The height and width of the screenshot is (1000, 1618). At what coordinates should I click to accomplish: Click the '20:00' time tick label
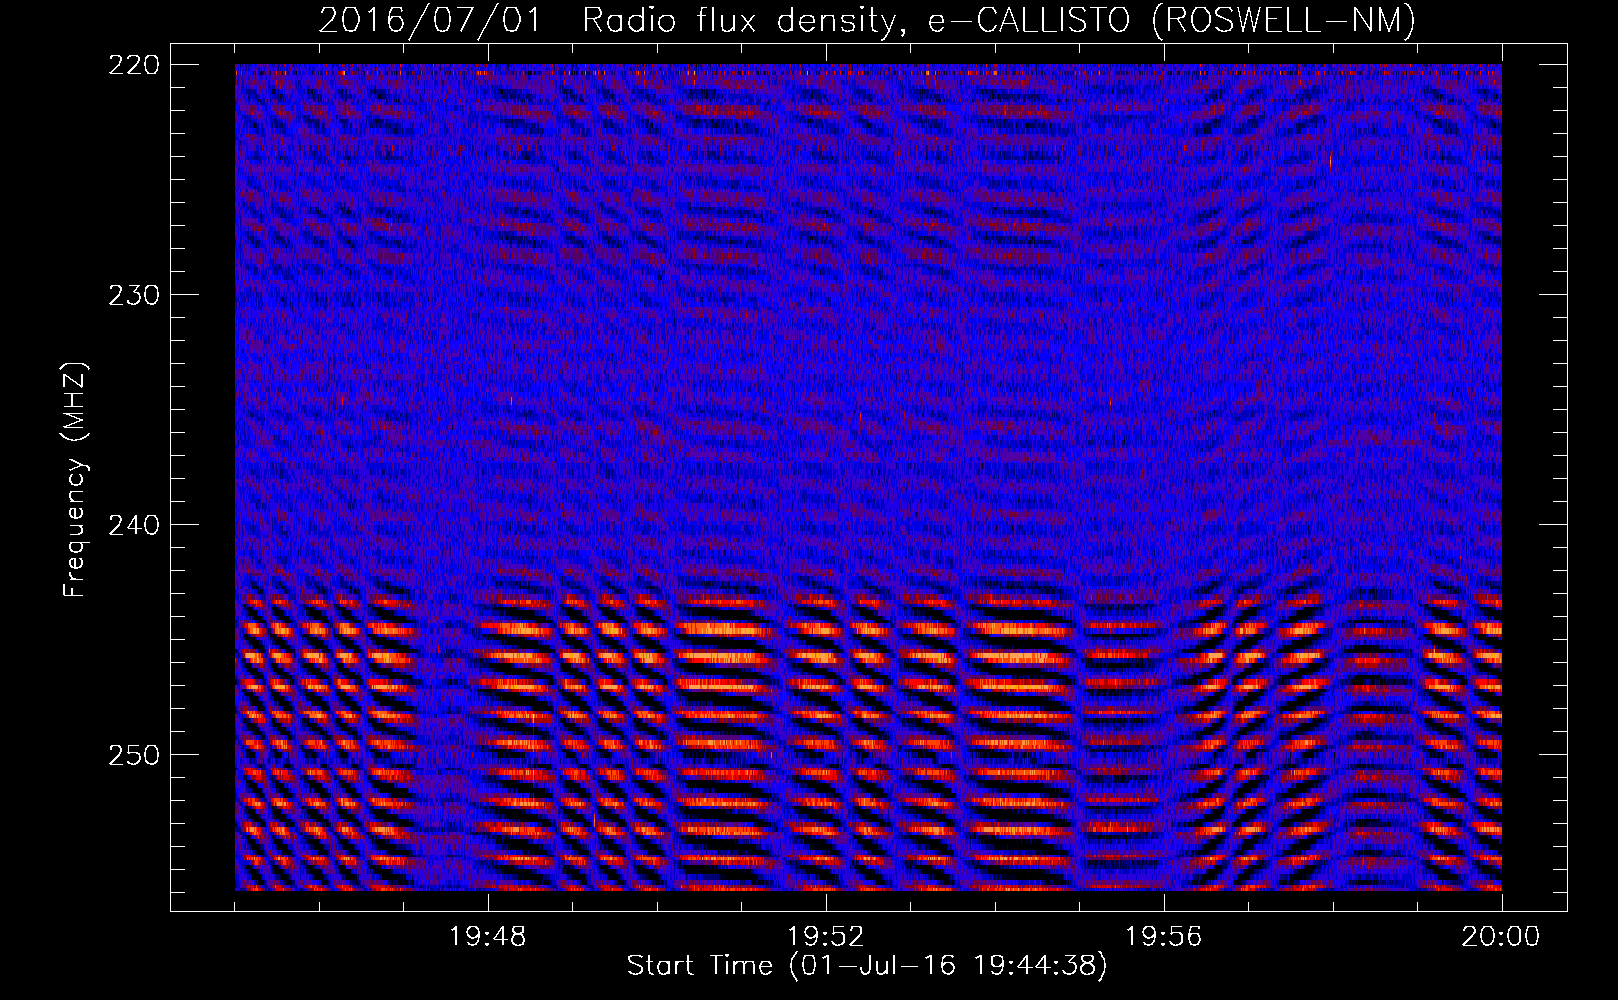pyautogui.click(x=1501, y=937)
